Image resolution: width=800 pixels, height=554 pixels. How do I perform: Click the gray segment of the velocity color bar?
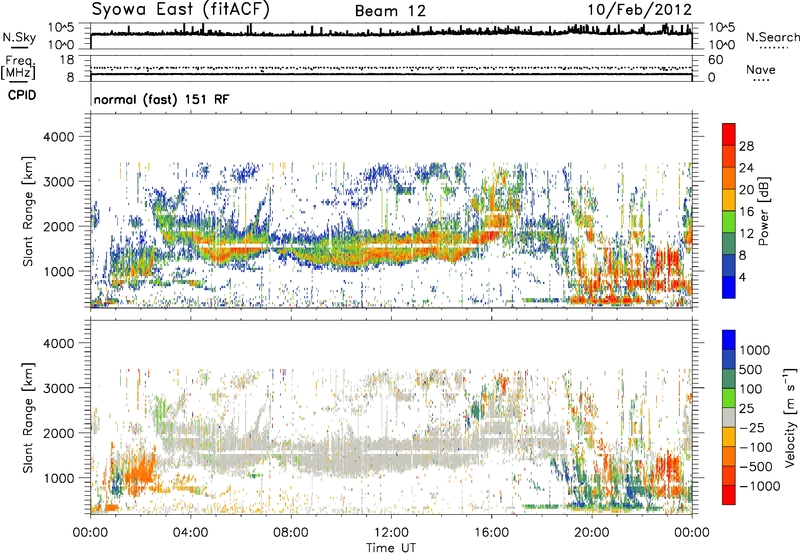[x=729, y=417]
